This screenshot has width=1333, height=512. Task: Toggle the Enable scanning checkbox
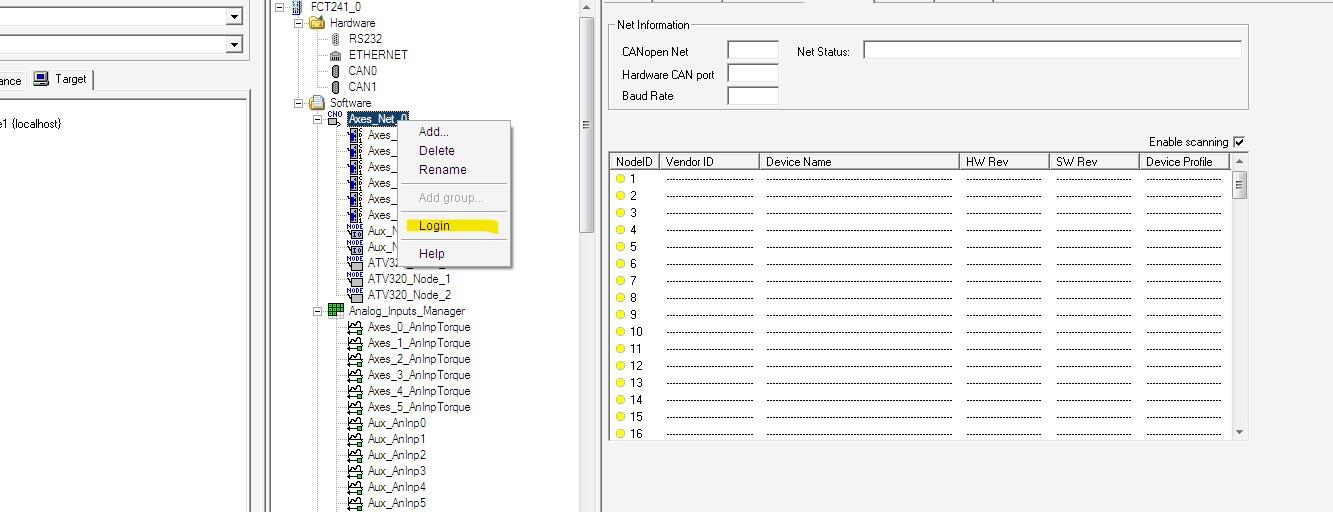[x=1240, y=142]
